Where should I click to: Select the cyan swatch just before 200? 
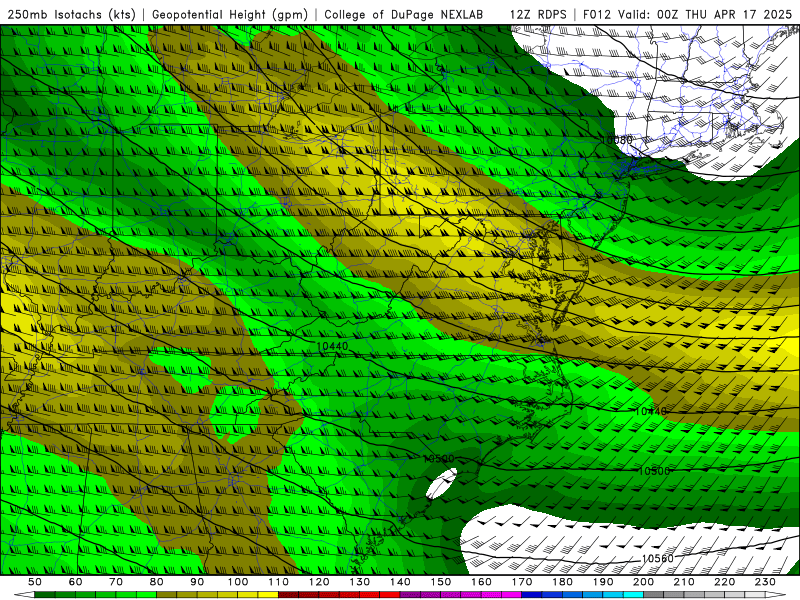[633, 595]
